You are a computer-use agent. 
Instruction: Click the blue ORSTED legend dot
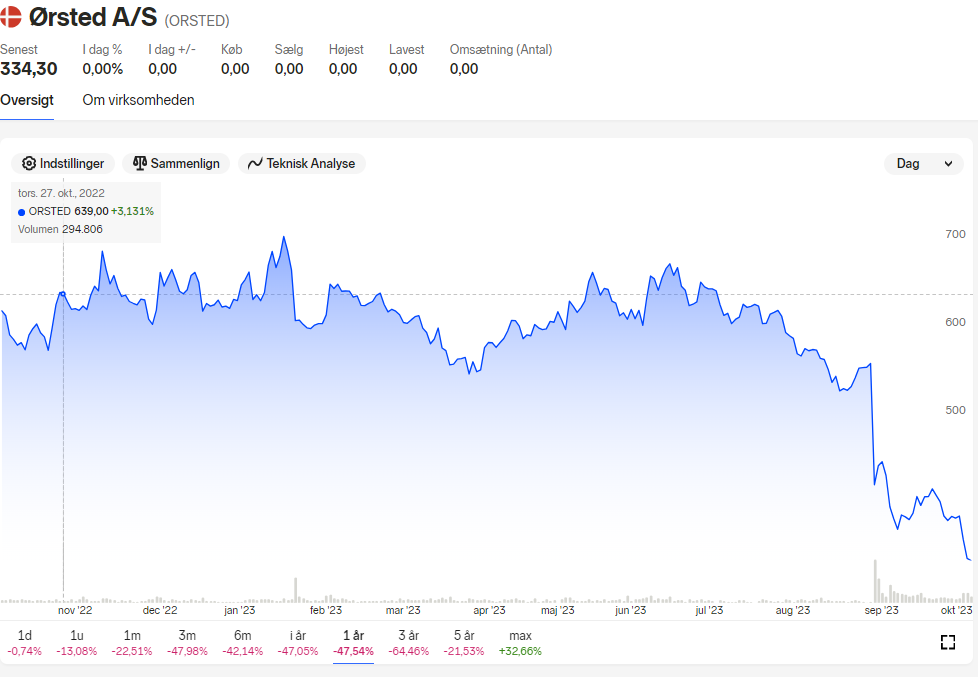[22, 212]
